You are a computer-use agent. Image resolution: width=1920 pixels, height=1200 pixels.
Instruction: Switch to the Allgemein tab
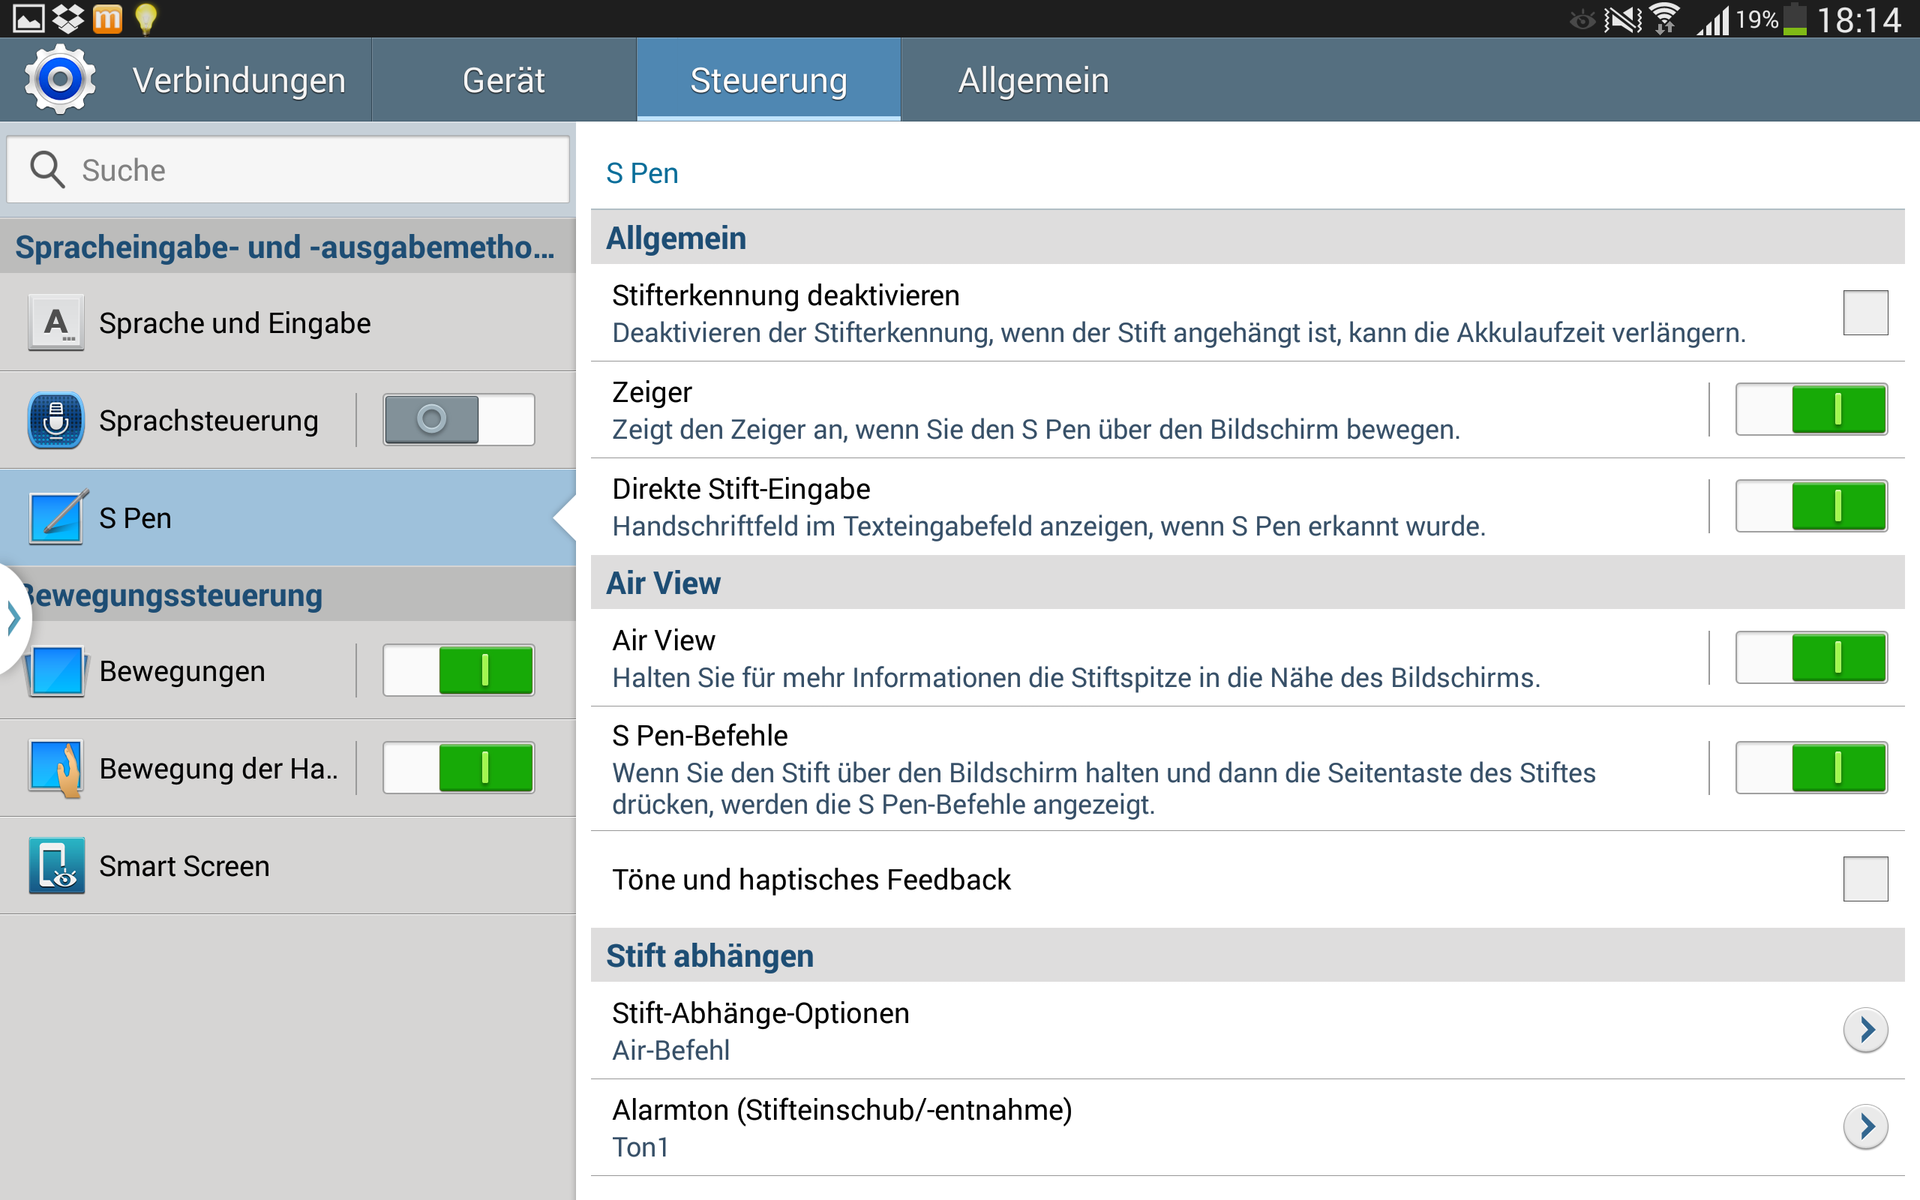pyautogui.click(x=1033, y=80)
